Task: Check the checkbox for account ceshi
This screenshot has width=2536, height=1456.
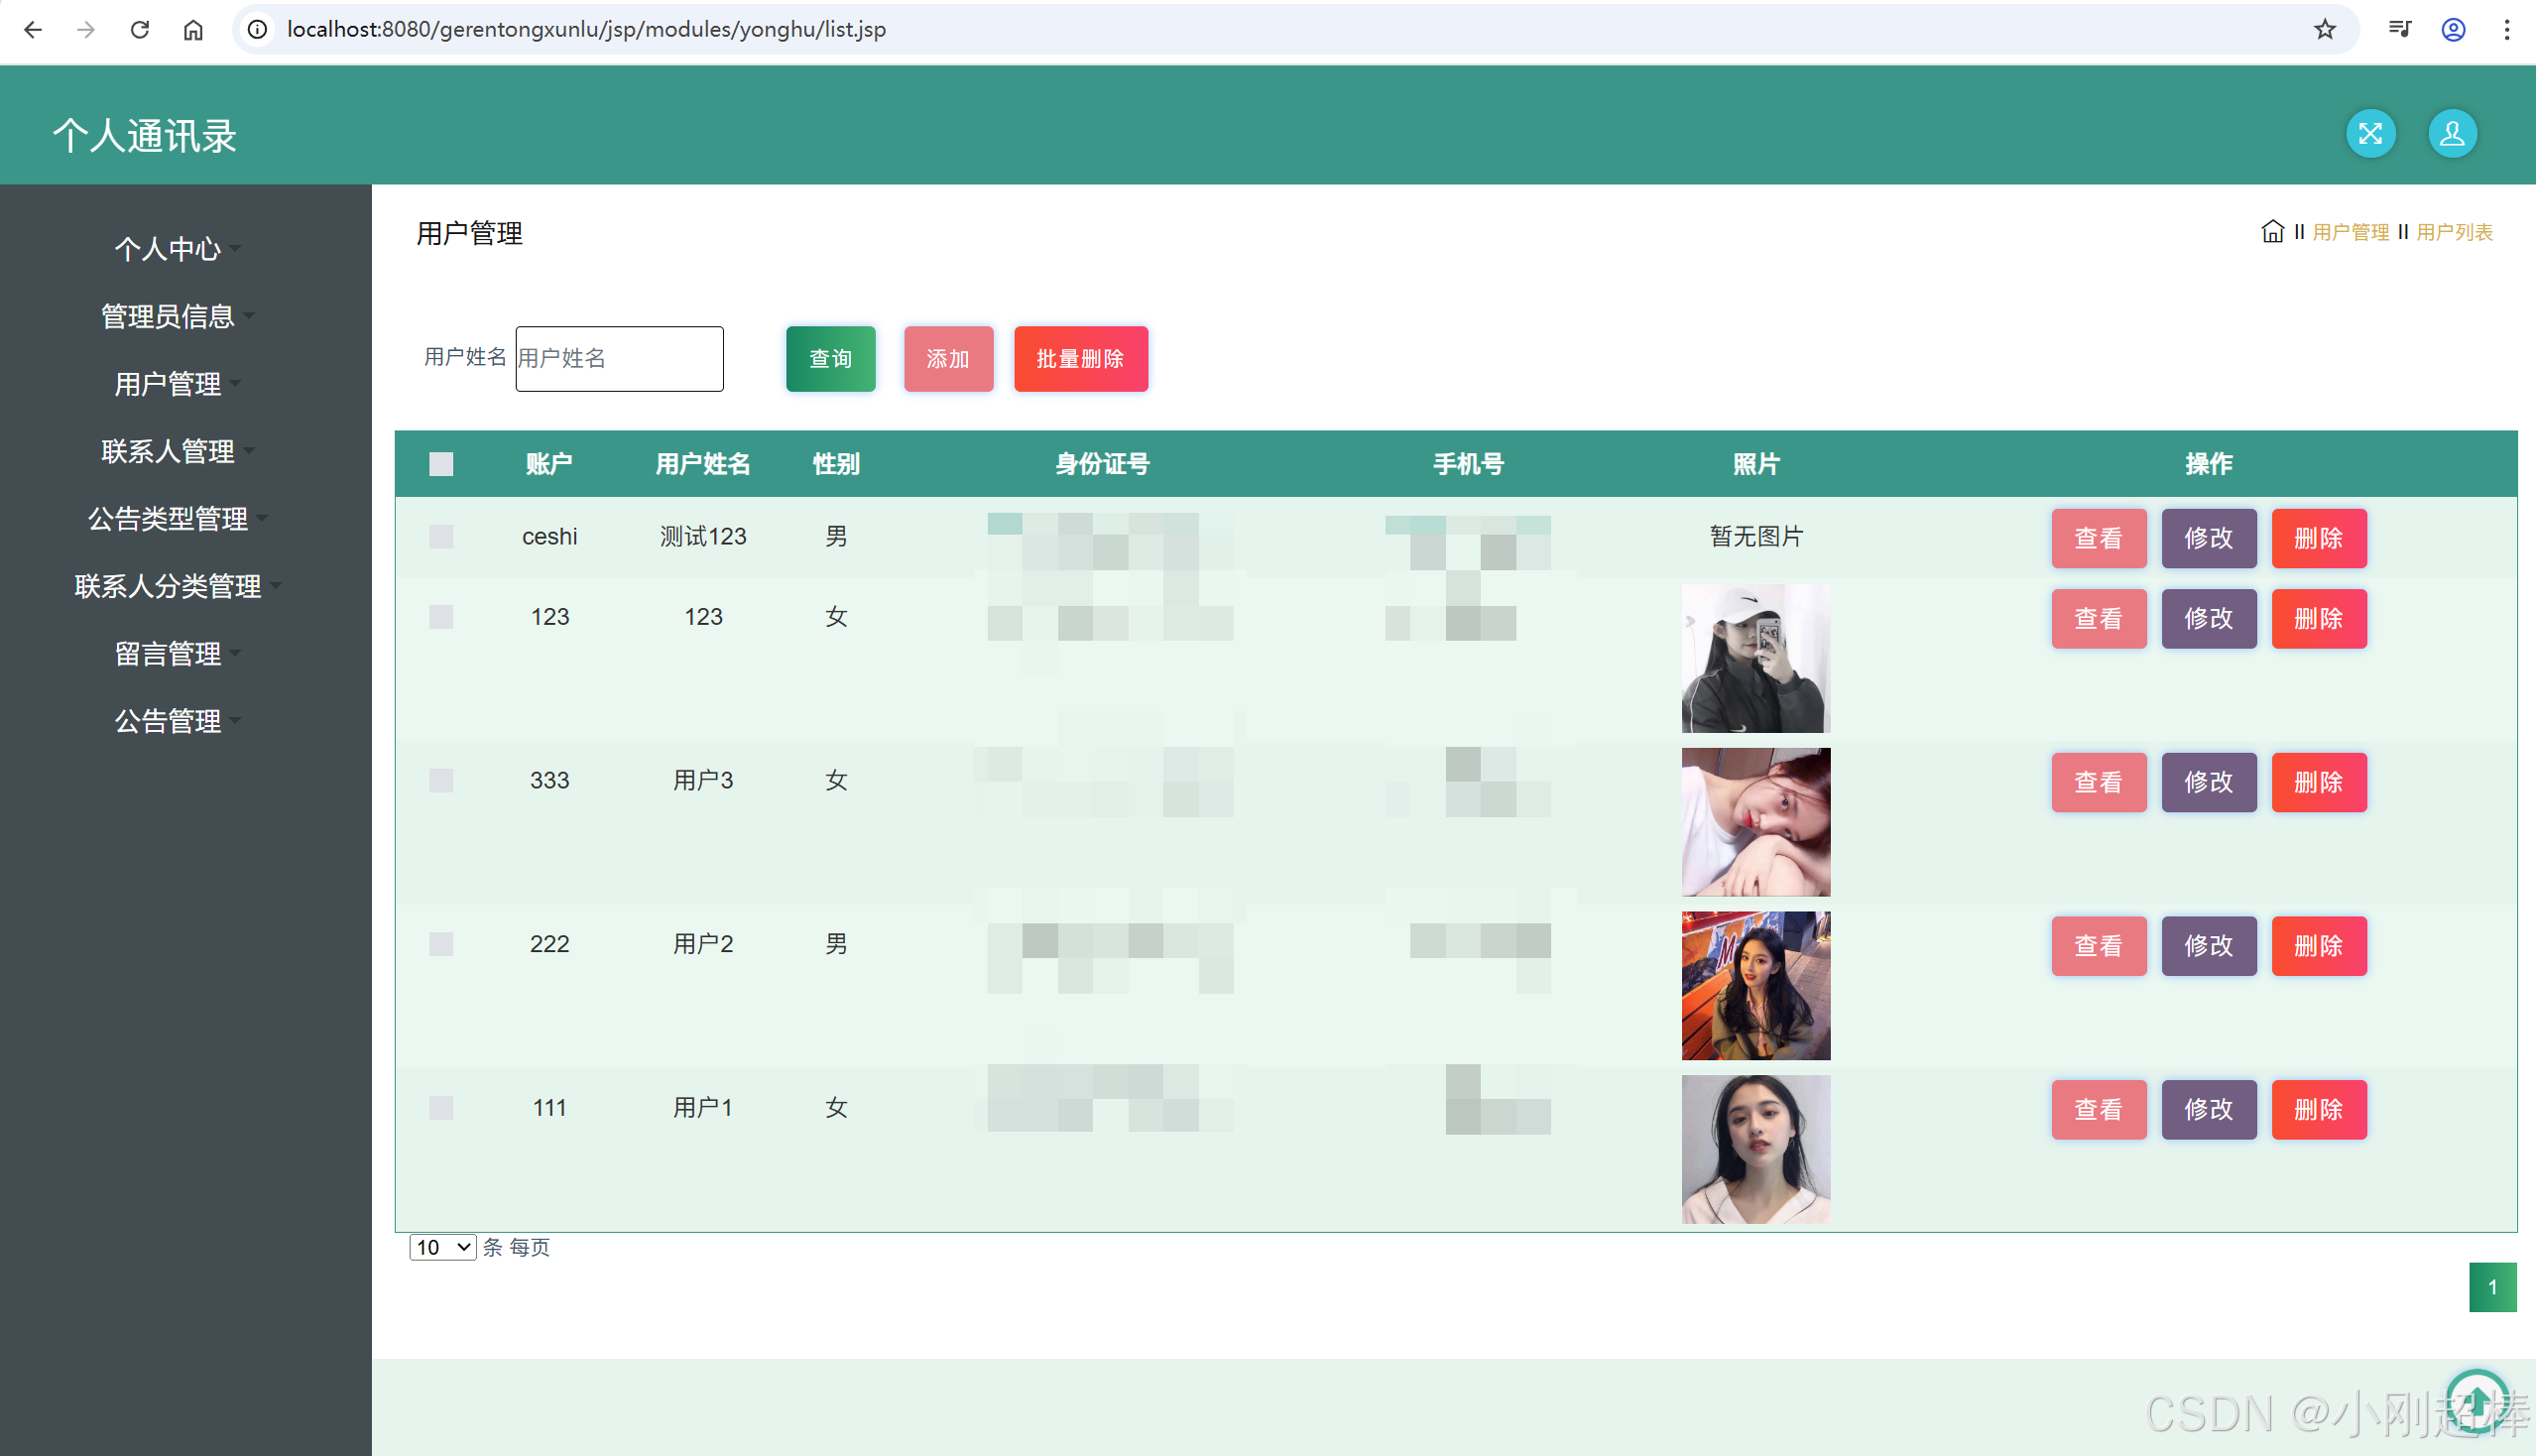Action: (441, 537)
